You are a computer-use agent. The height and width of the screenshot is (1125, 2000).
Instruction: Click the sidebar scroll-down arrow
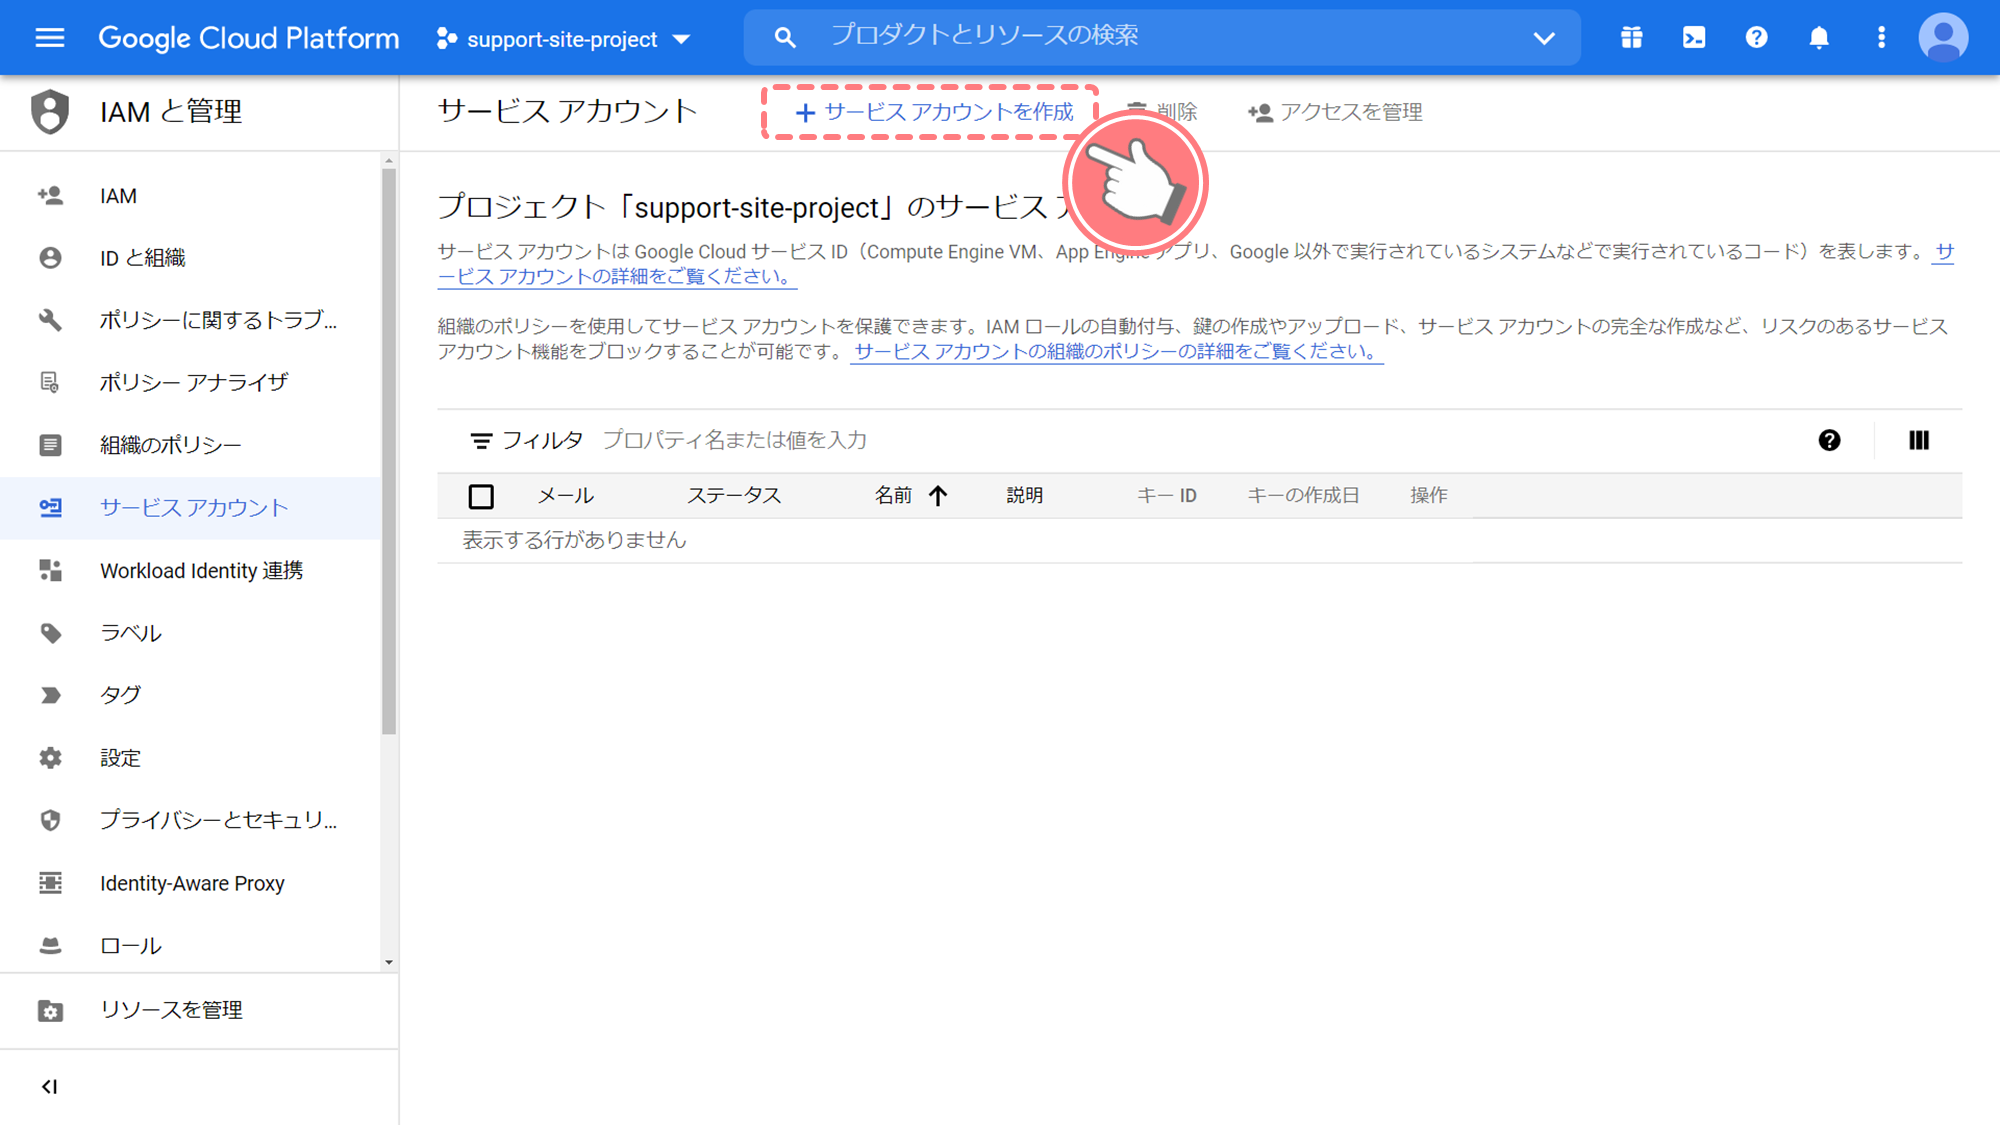coord(389,963)
